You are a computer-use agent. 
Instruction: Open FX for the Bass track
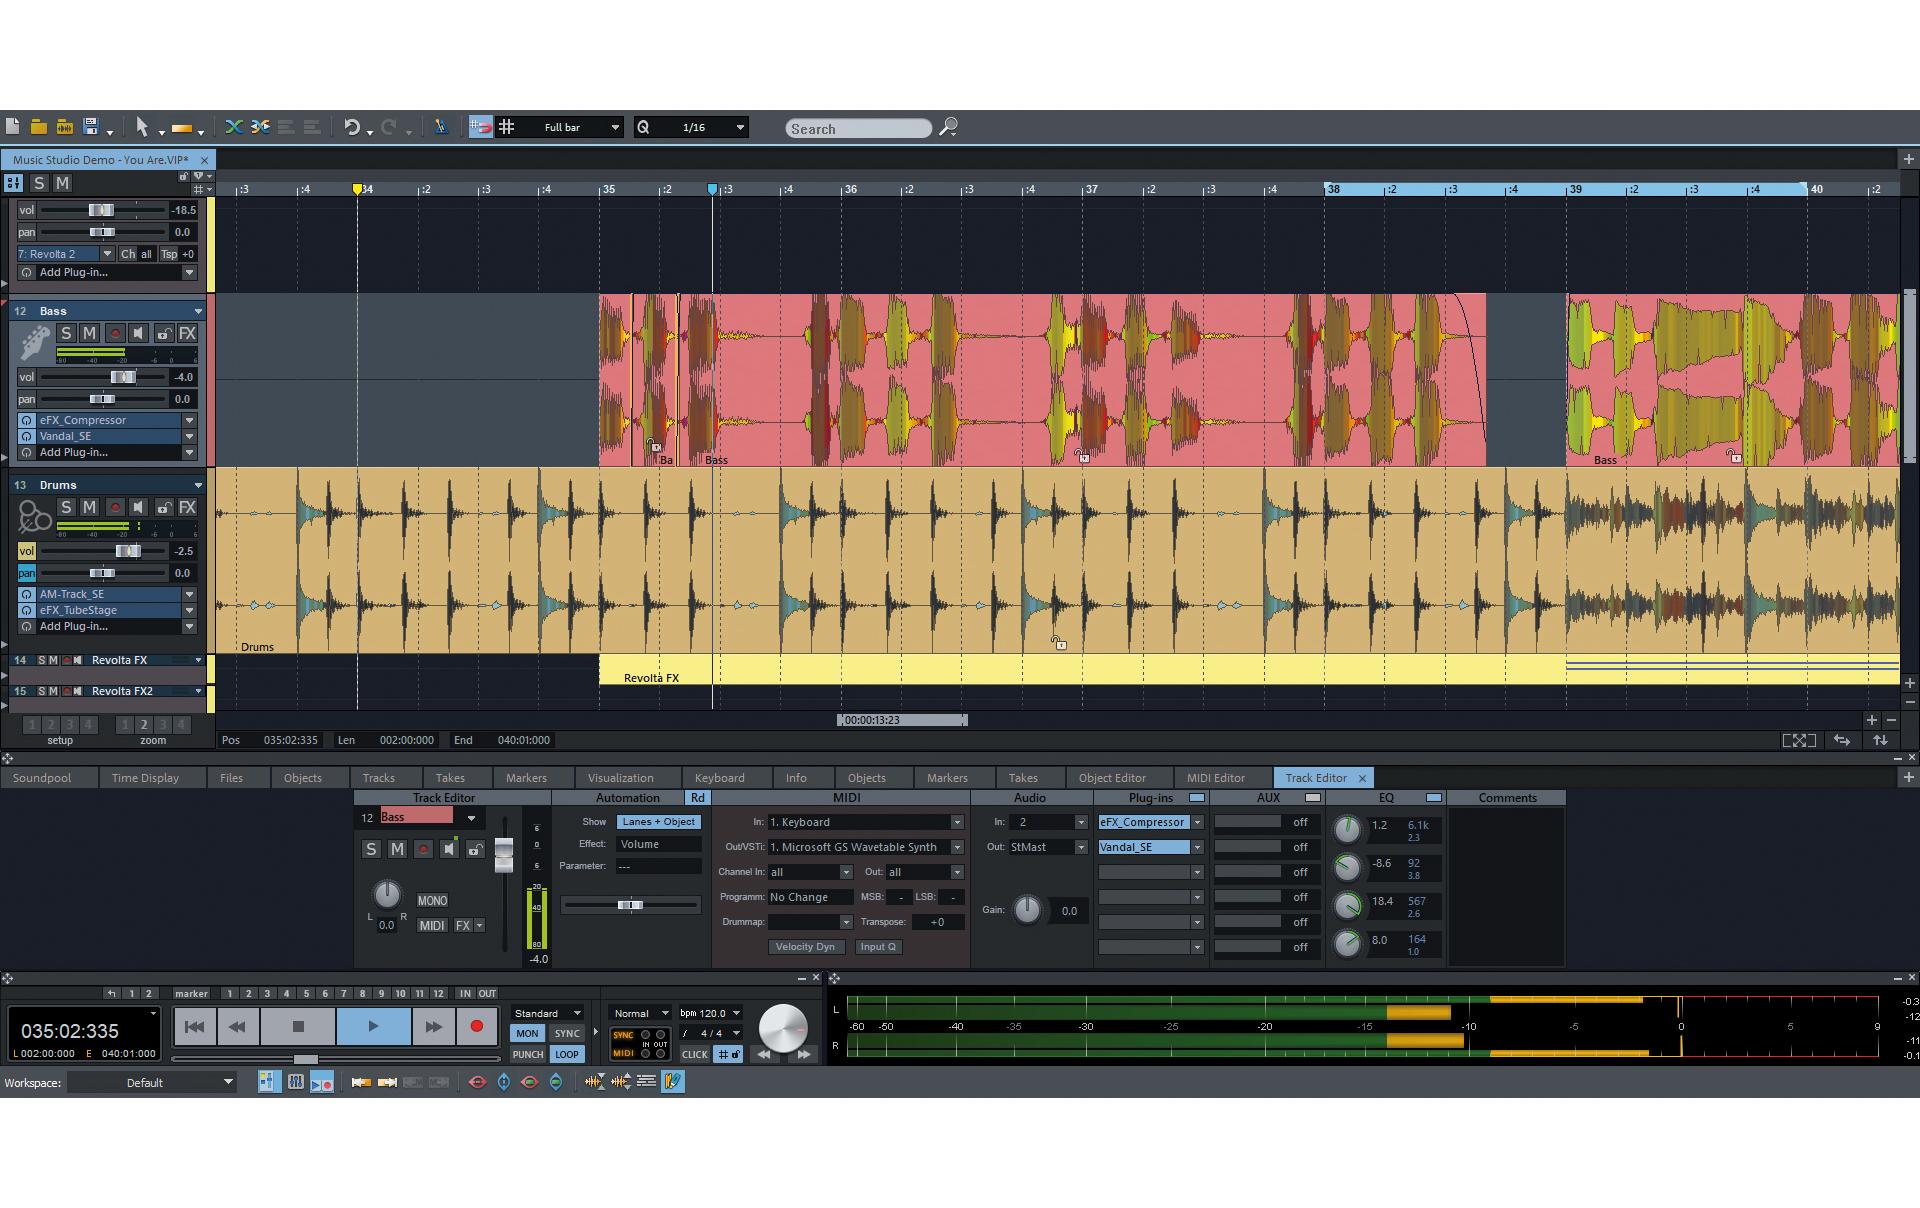(187, 333)
